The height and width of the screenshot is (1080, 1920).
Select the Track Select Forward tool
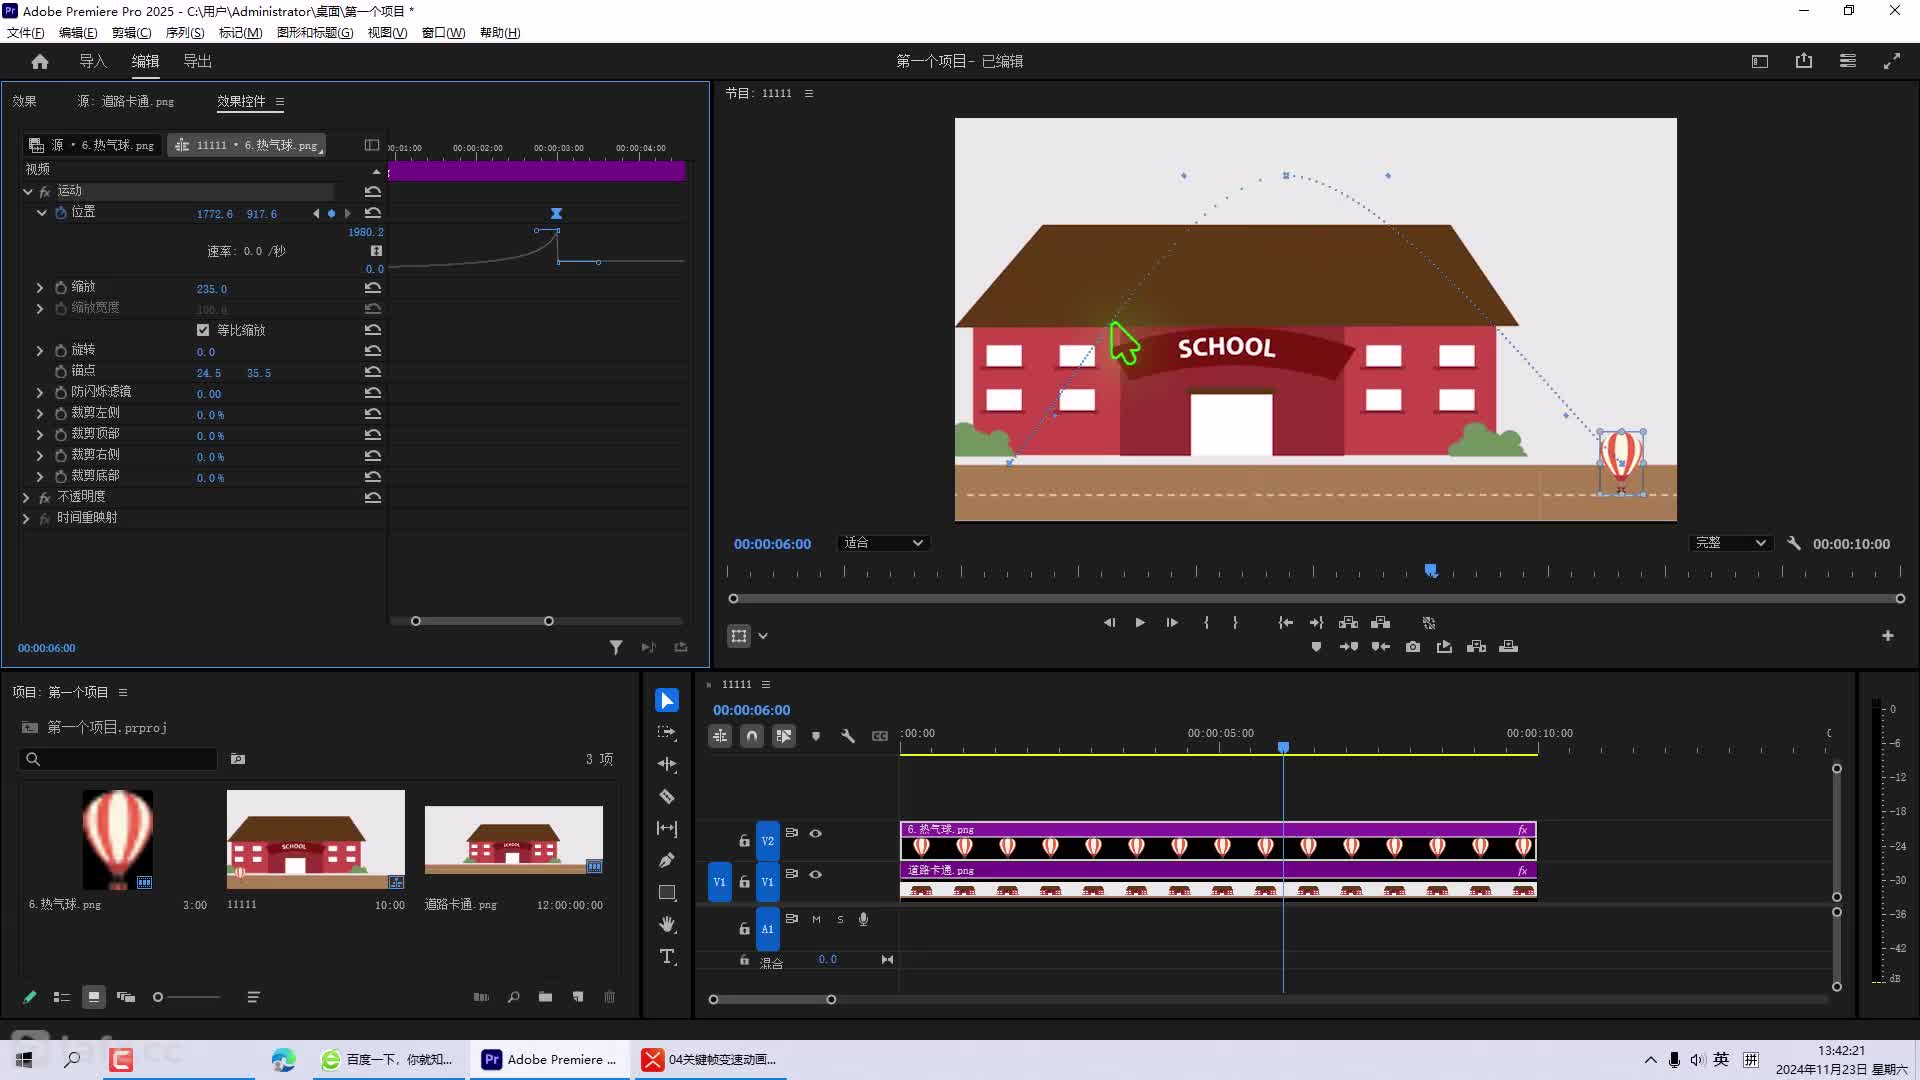tap(667, 733)
